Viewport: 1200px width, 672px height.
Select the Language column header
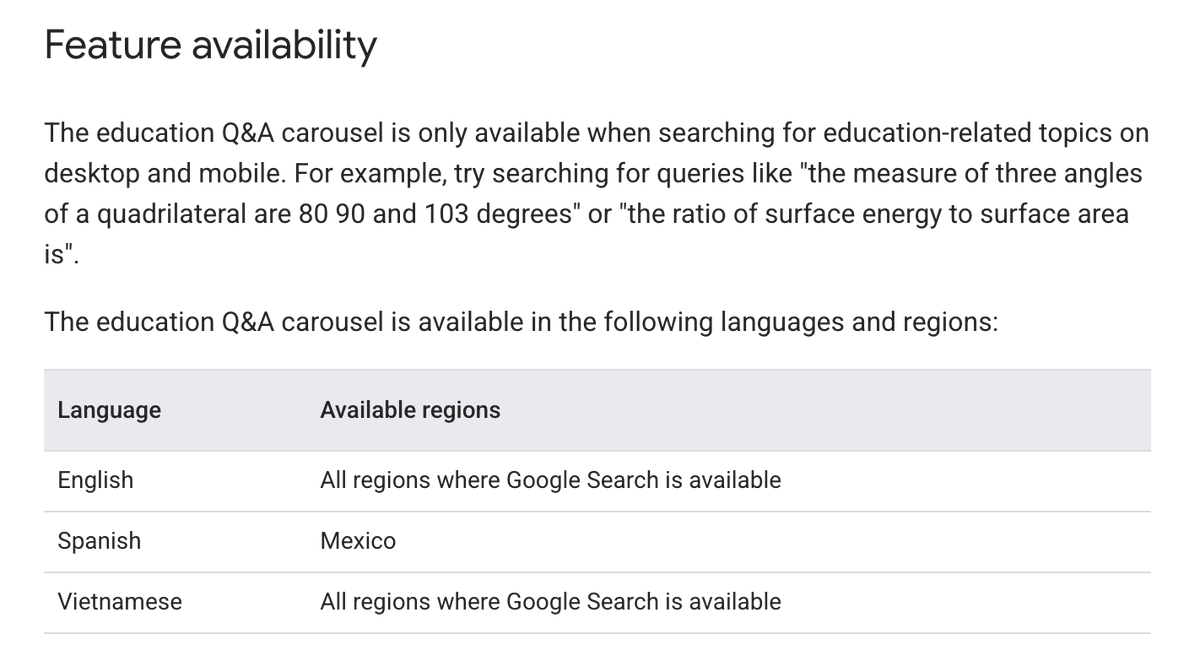pos(109,410)
